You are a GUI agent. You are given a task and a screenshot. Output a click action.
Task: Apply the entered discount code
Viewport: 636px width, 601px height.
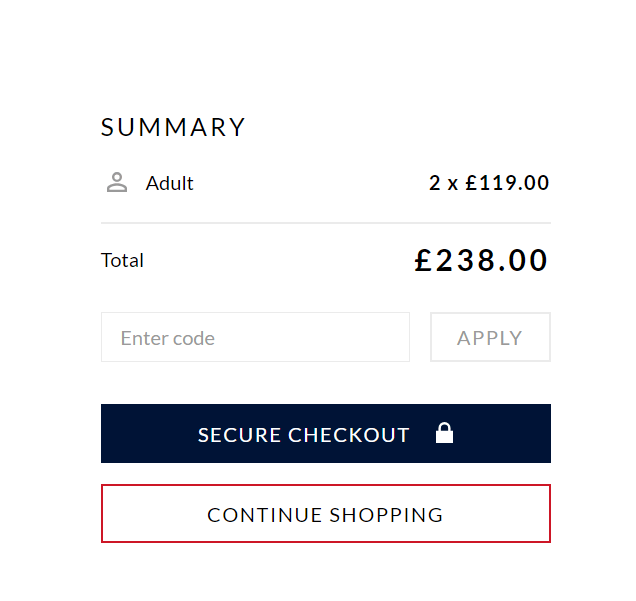pos(490,337)
